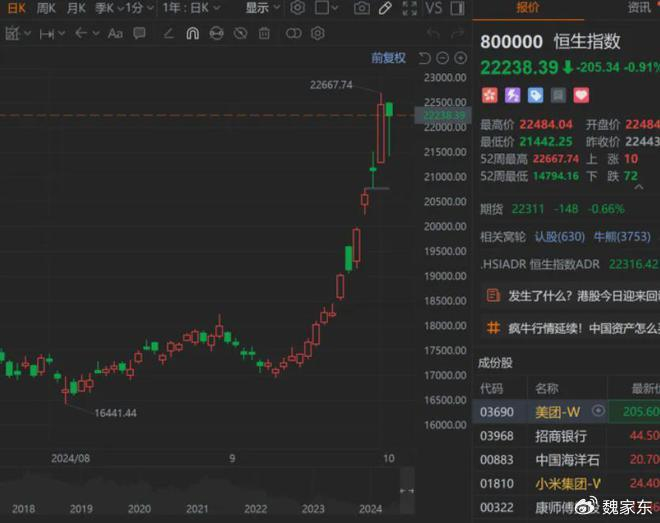This screenshot has height=523, width=660.
Task: Select the pencil drawing tool
Action: (385, 8)
